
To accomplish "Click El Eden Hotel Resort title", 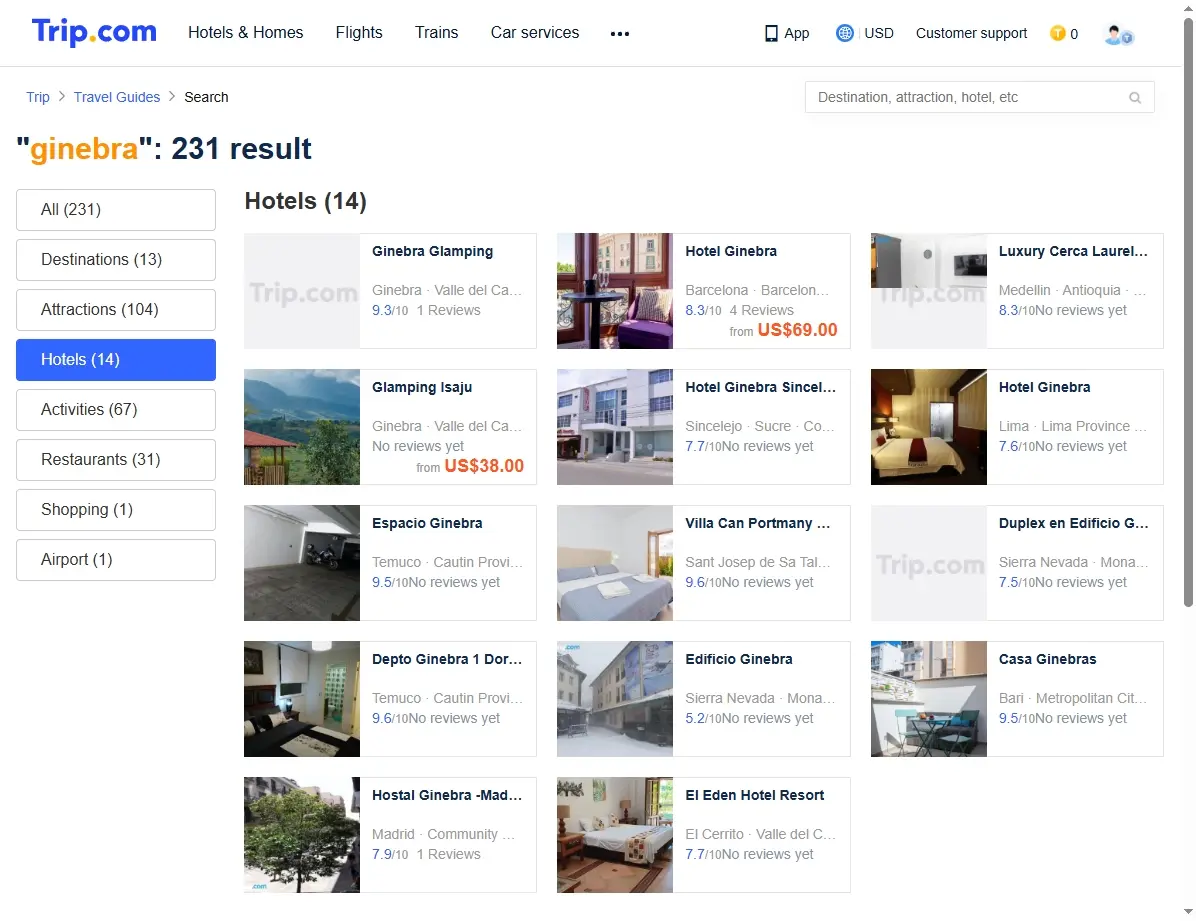I will (754, 795).
